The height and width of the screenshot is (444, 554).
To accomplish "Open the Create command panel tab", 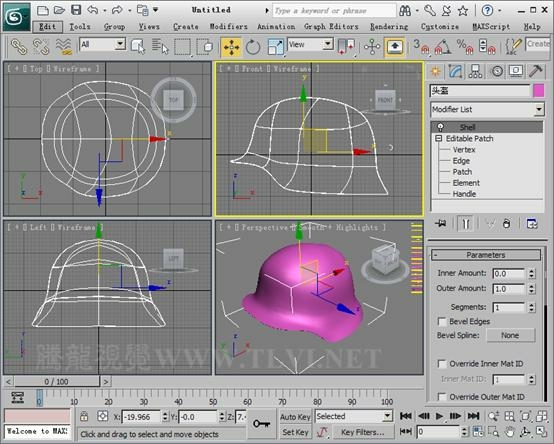I will (435, 71).
